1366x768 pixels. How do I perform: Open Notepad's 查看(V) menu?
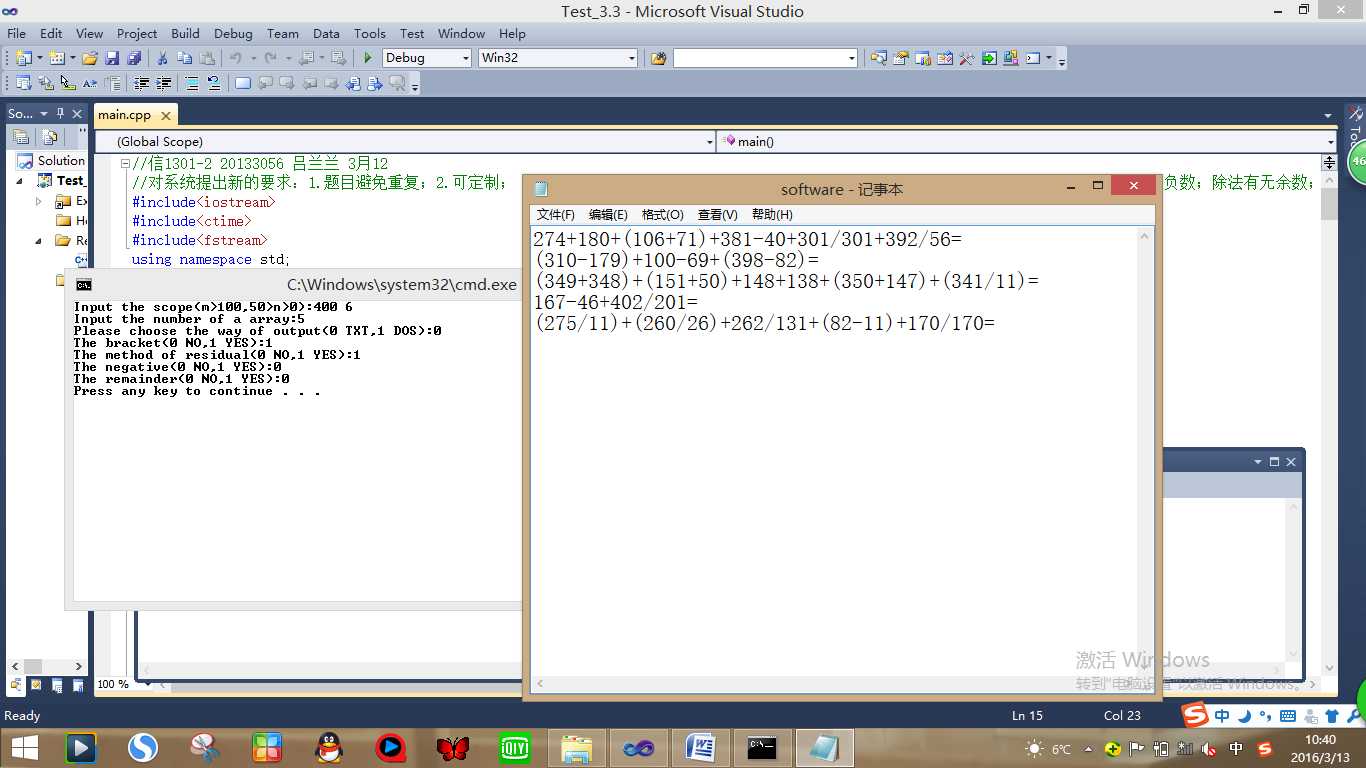pyautogui.click(x=717, y=214)
